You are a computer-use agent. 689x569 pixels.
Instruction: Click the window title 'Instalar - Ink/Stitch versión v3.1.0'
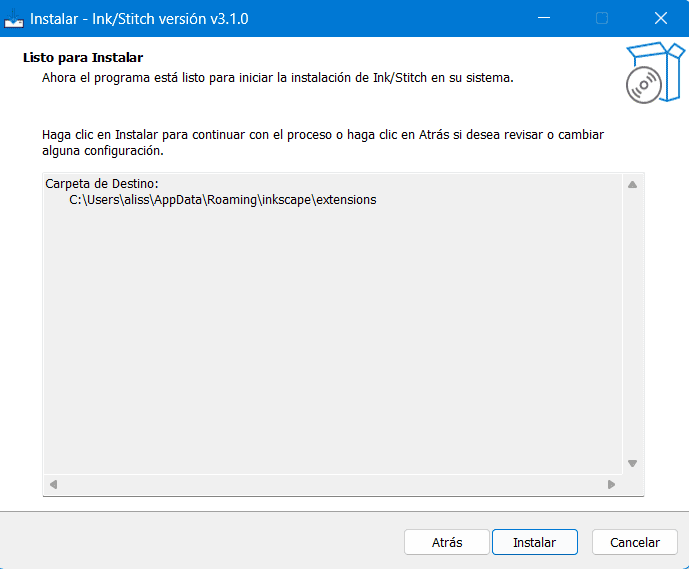pyautogui.click(x=139, y=19)
